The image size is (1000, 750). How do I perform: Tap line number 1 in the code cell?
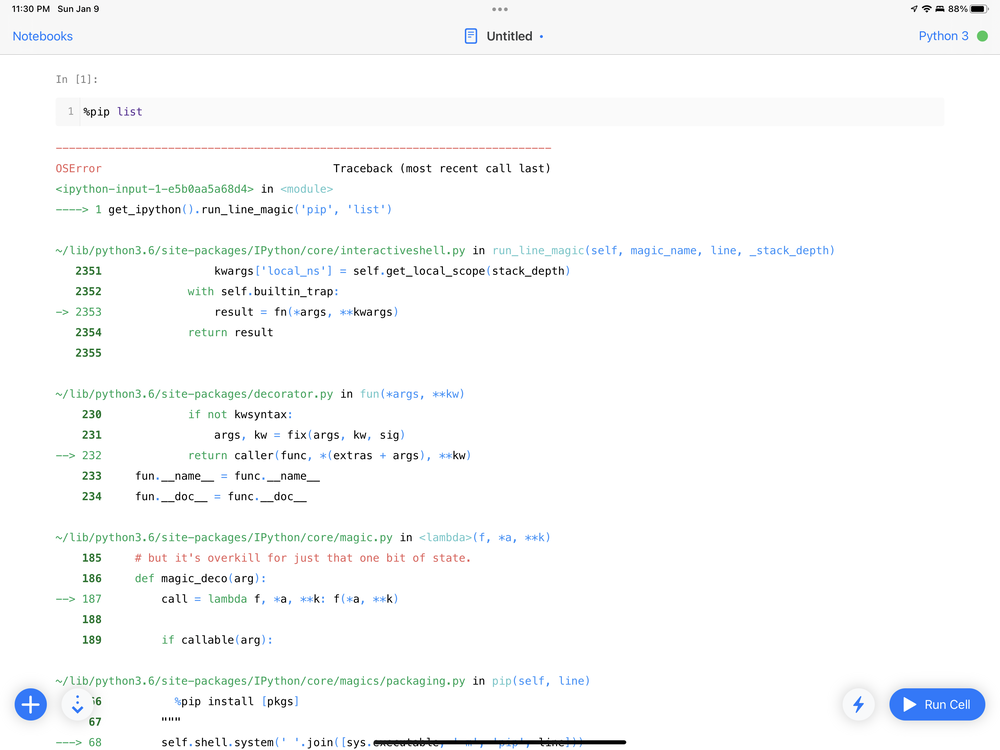tap(71, 112)
